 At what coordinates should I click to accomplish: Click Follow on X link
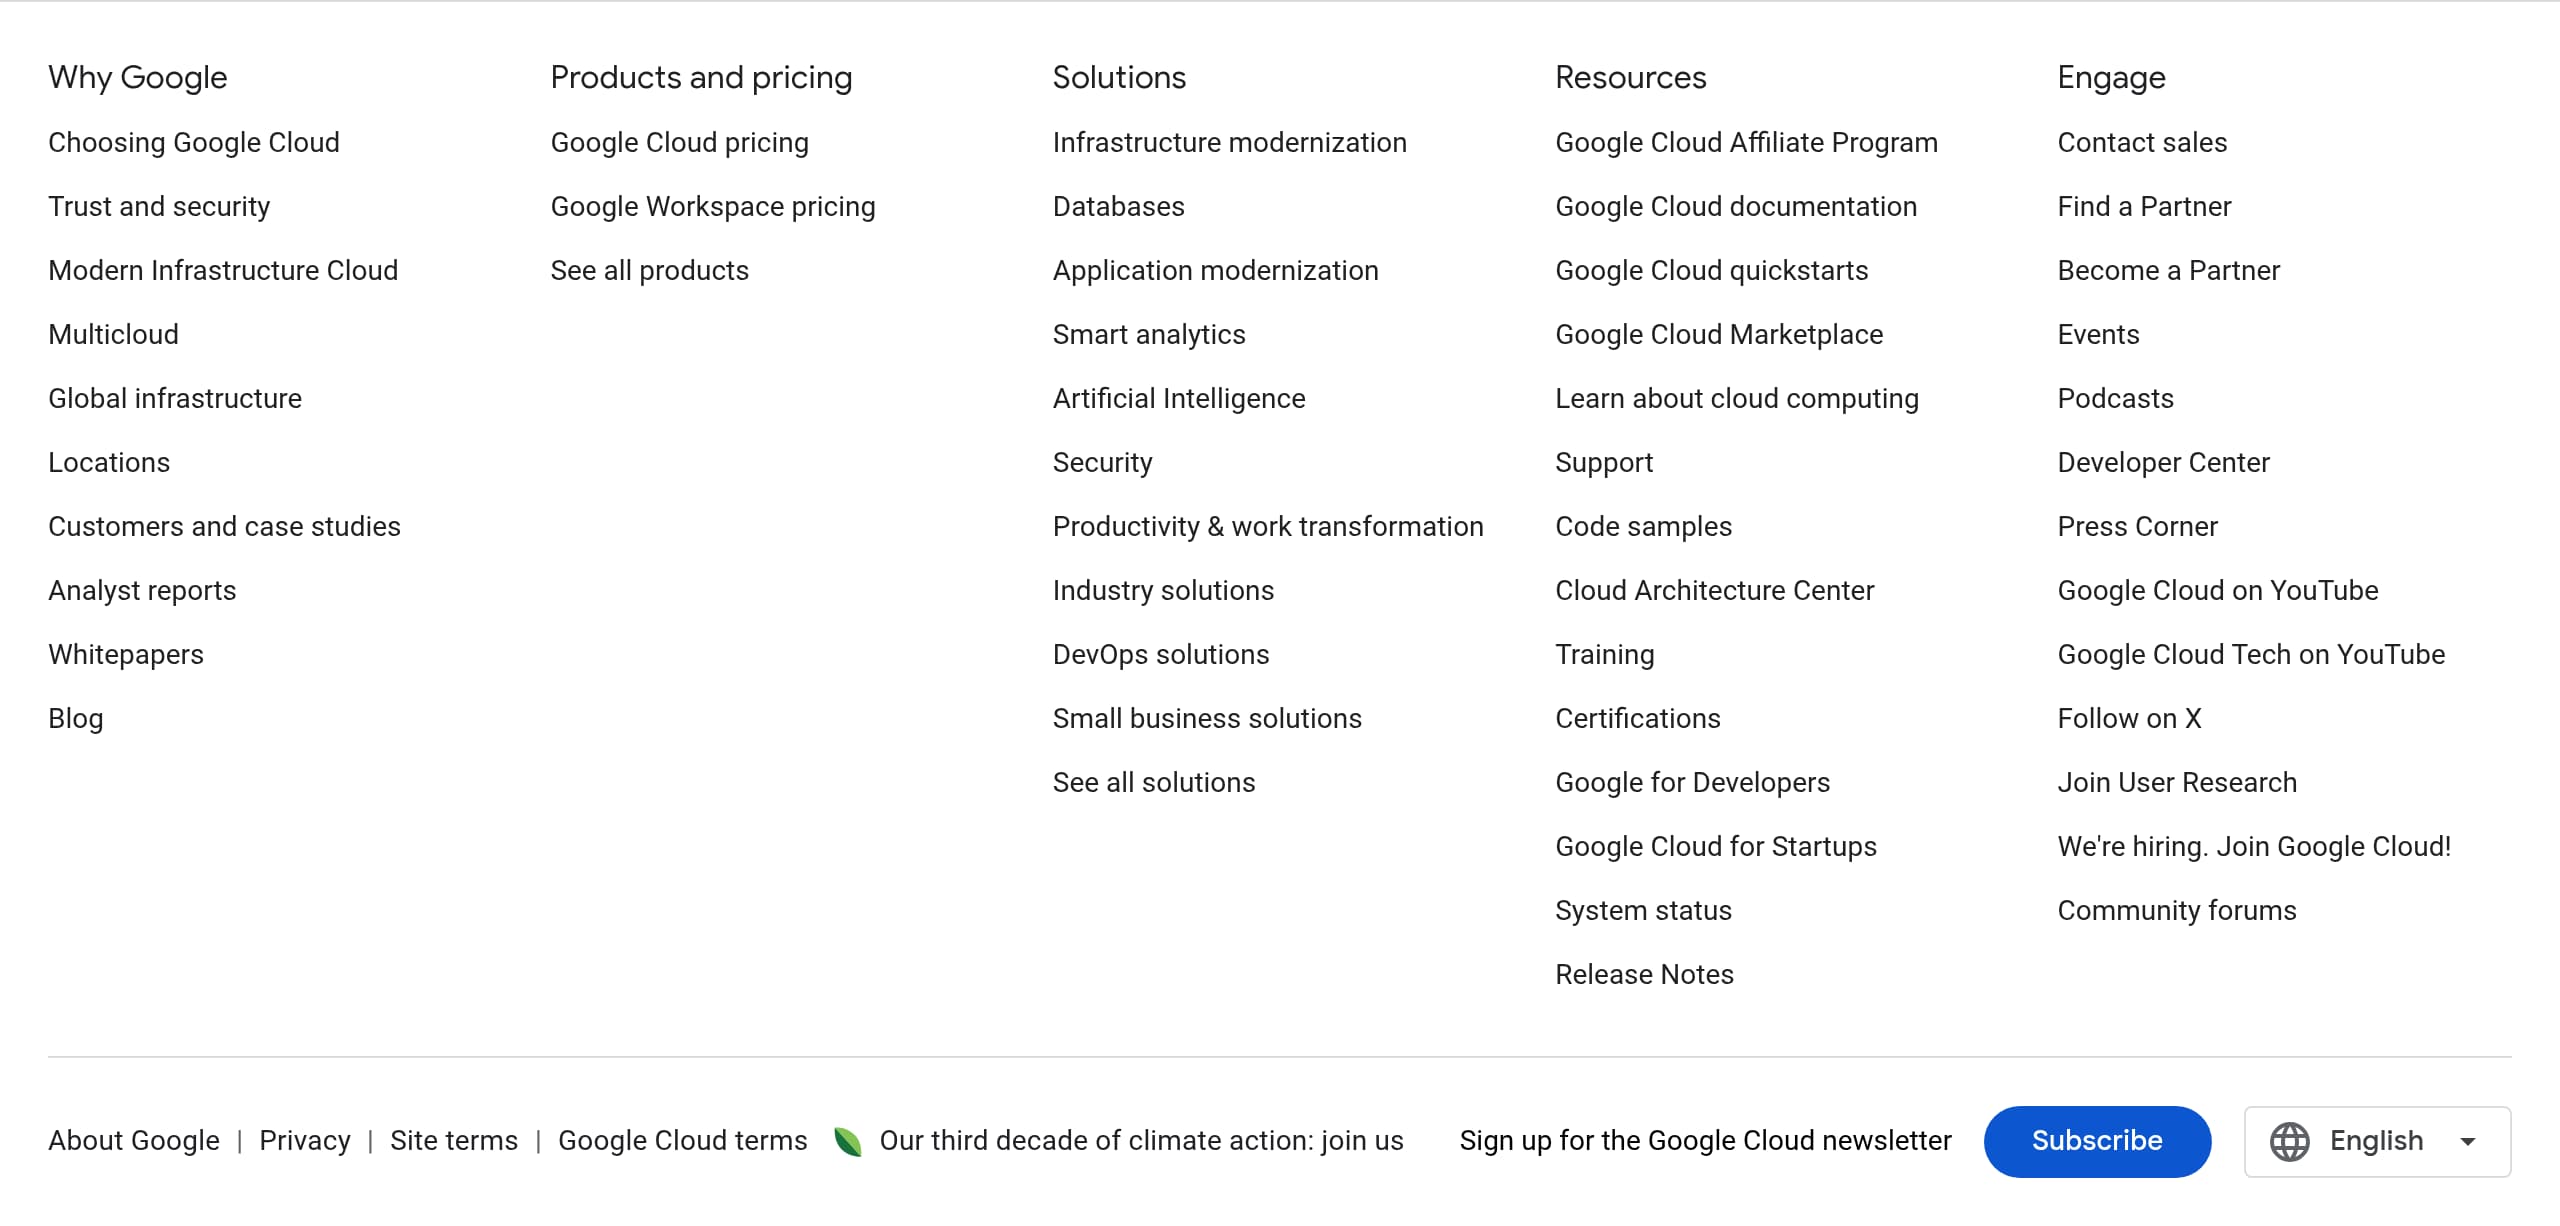[2129, 719]
